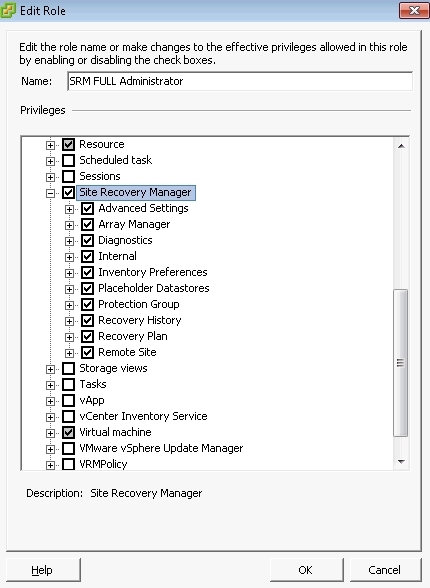430x588 pixels.
Task: Select the Site Recovery Manager tree label
Action: (136, 192)
